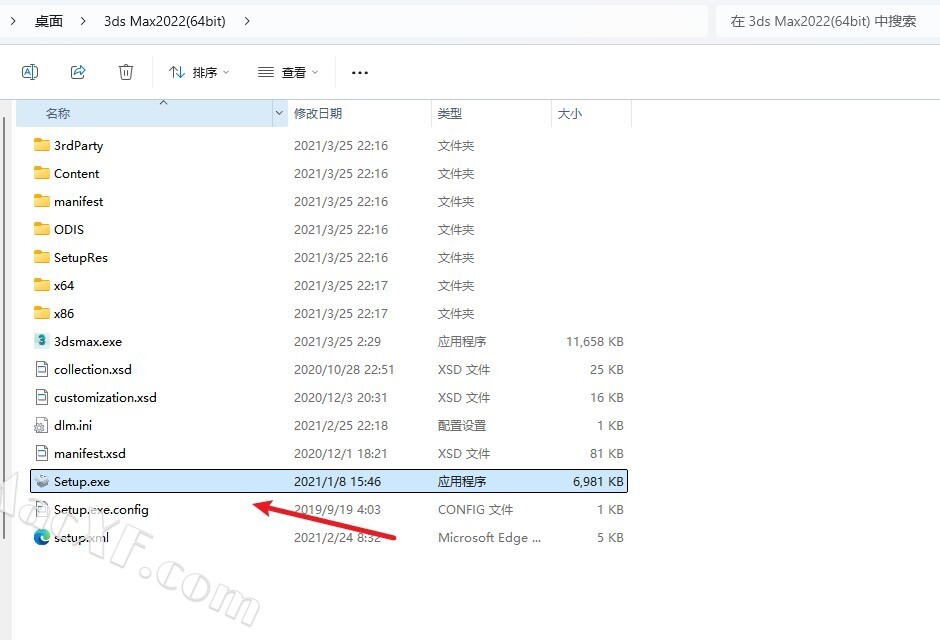Open the 名称 column filter dropdown arrow

[x=279, y=113]
